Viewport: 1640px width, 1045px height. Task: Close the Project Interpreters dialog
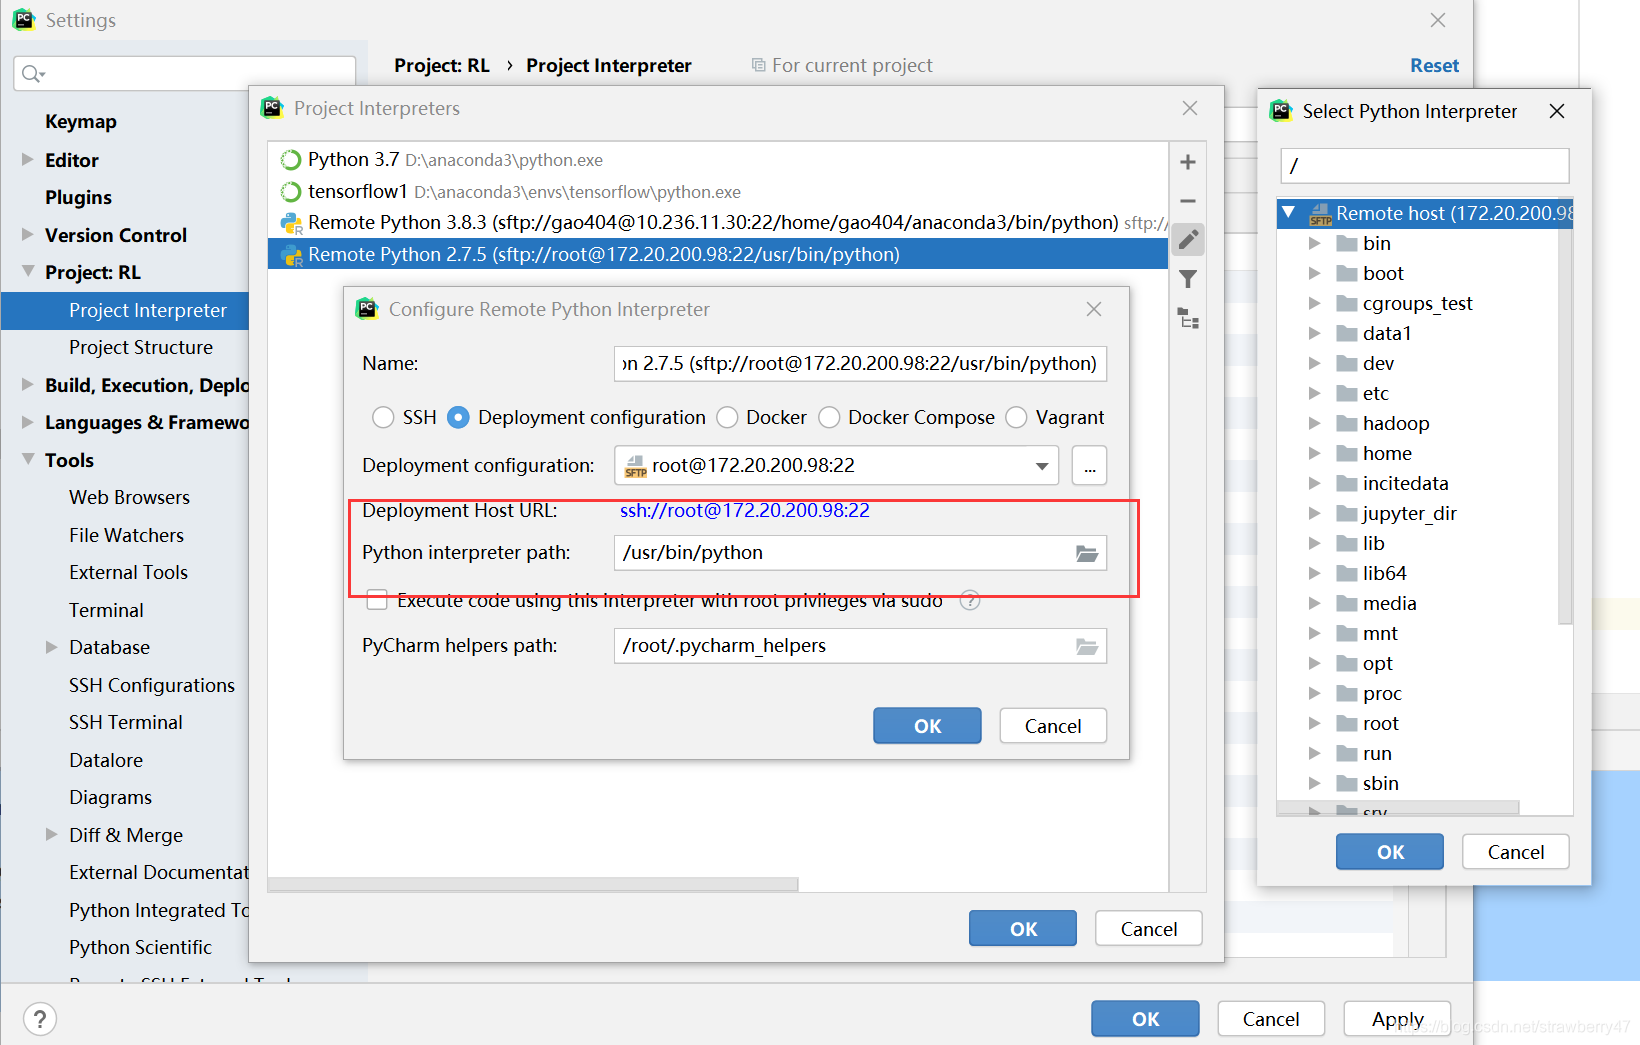pos(1190,108)
